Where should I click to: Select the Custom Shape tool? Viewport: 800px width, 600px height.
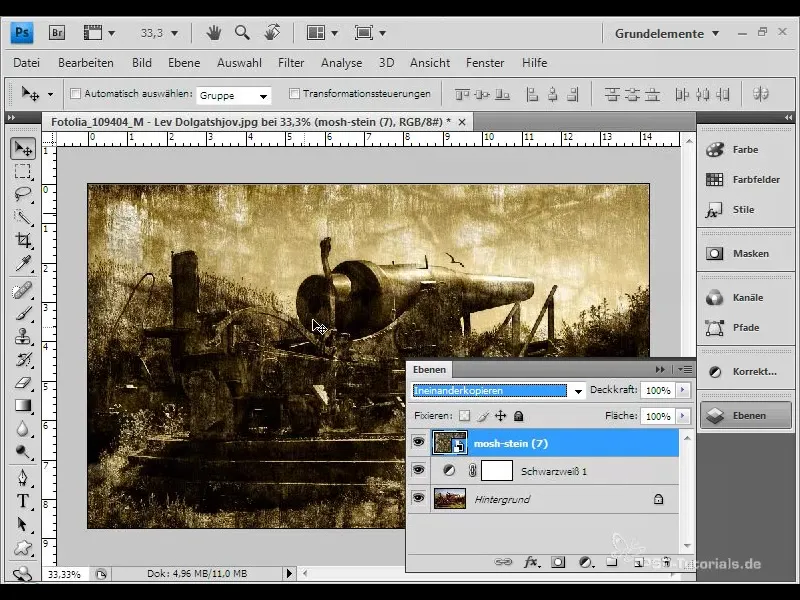click(x=23, y=547)
